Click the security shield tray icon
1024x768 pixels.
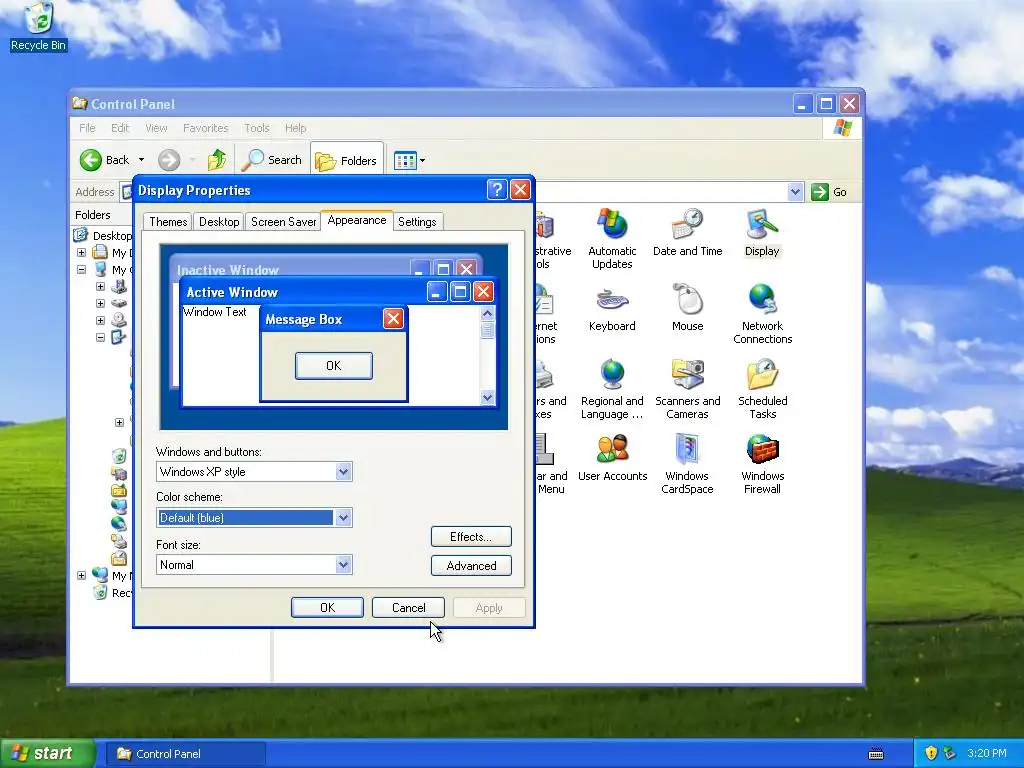point(931,753)
